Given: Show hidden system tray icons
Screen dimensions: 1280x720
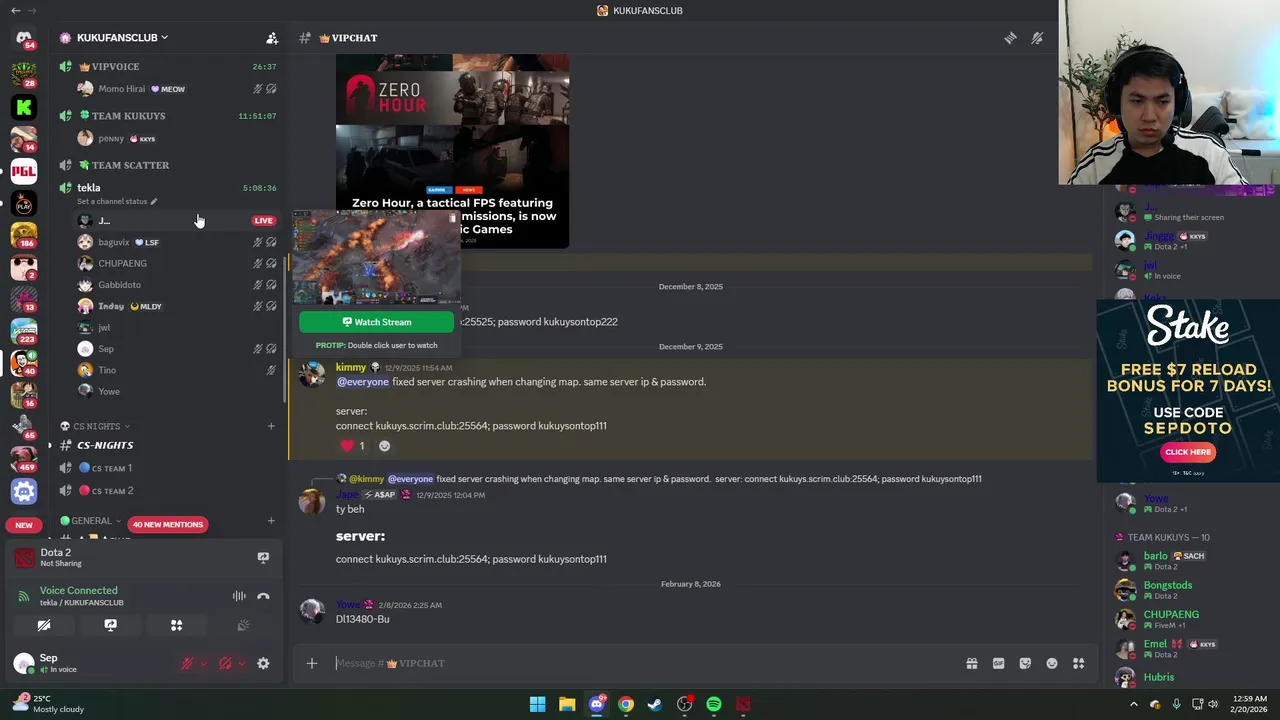Looking at the screenshot, I should [x=1133, y=704].
